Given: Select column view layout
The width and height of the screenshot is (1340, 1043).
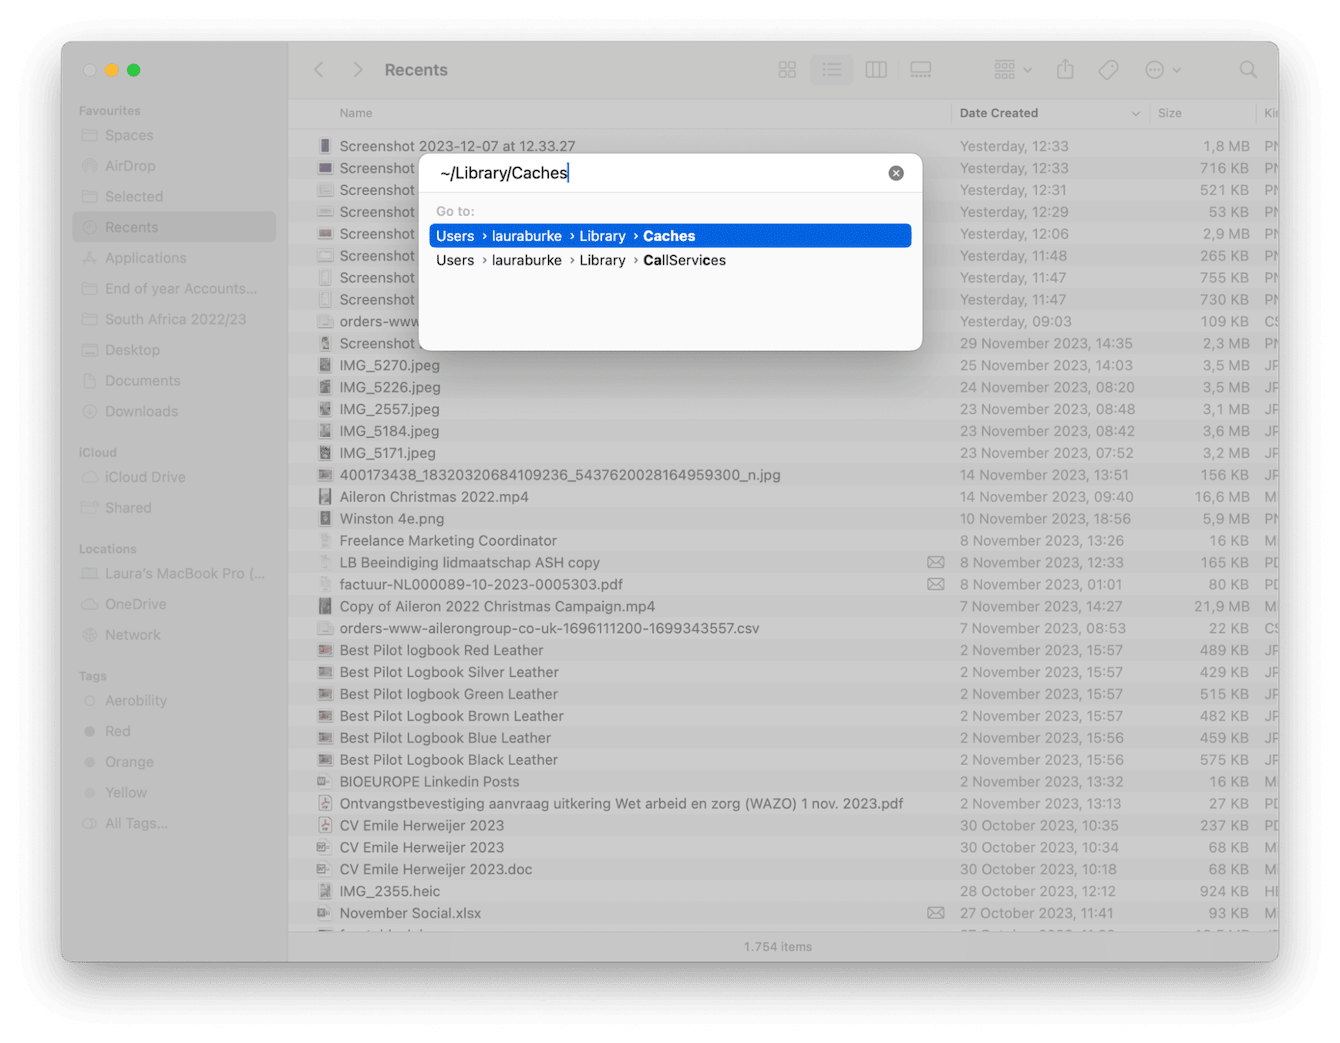Looking at the screenshot, I should pos(876,69).
